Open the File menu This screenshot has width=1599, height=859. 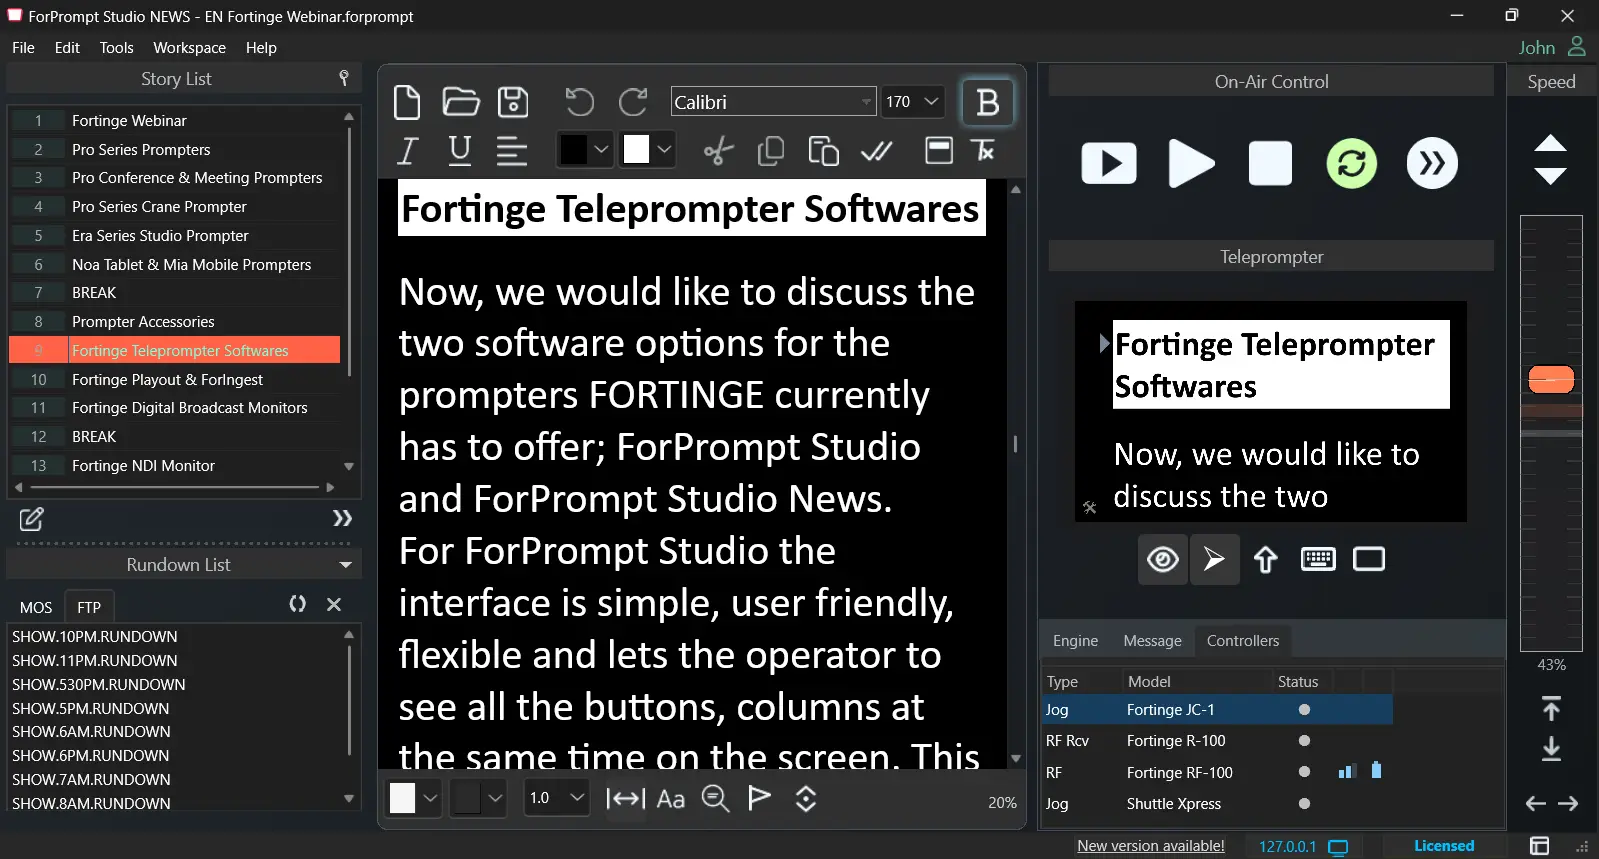(x=23, y=48)
